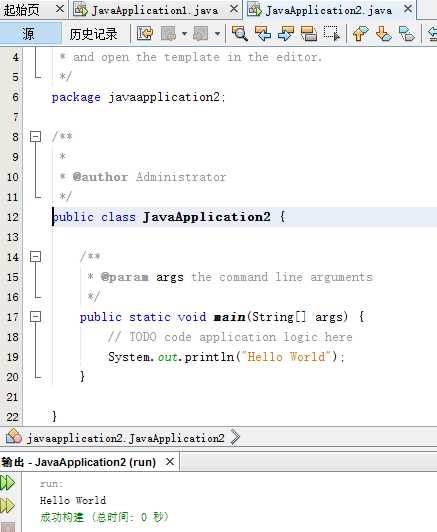The height and width of the screenshot is (532, 437).
Task: Collapse the main method fold at line 17
Action: point(35,317)
